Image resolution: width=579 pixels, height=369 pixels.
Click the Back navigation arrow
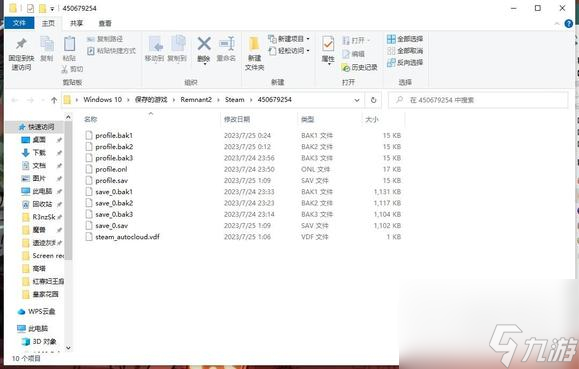pyautogui.click(x=14, y=100)
